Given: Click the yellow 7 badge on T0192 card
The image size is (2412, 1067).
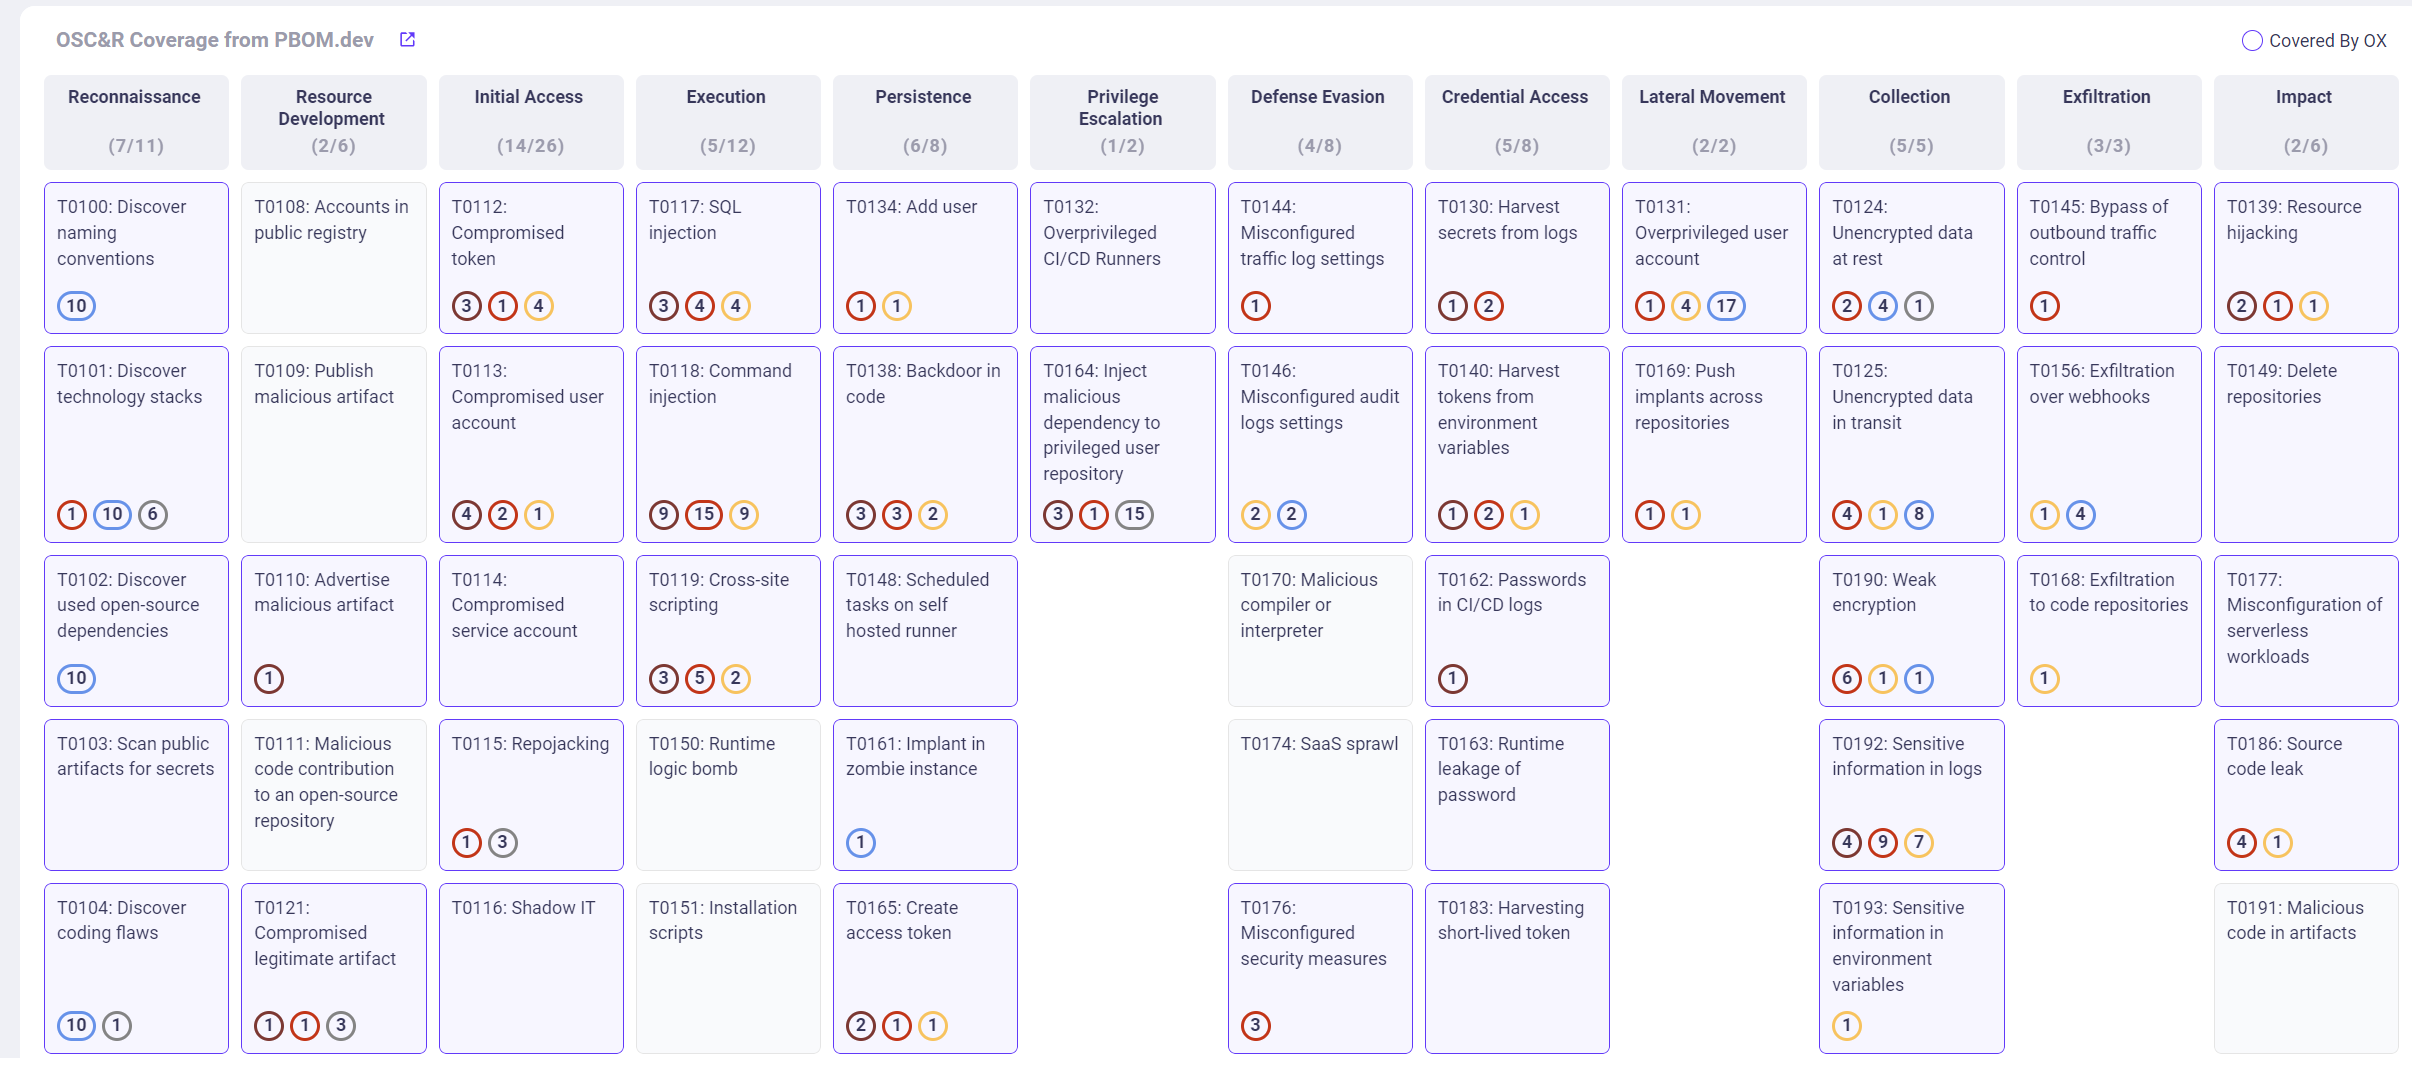Looking at the screenshot, I should pyautogui.click(x=1918, y=843).
